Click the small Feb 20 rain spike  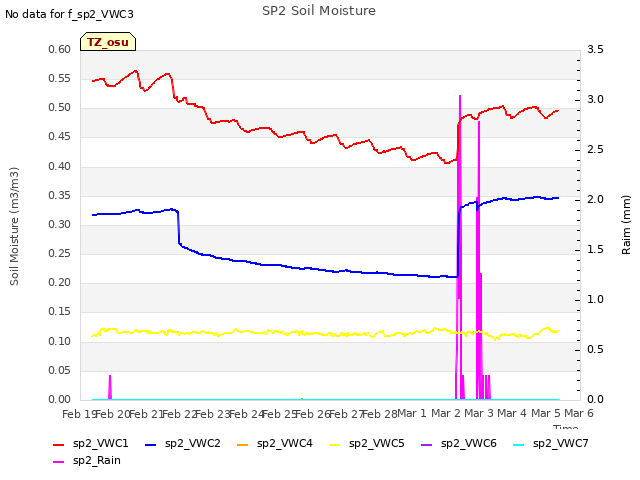110,386
